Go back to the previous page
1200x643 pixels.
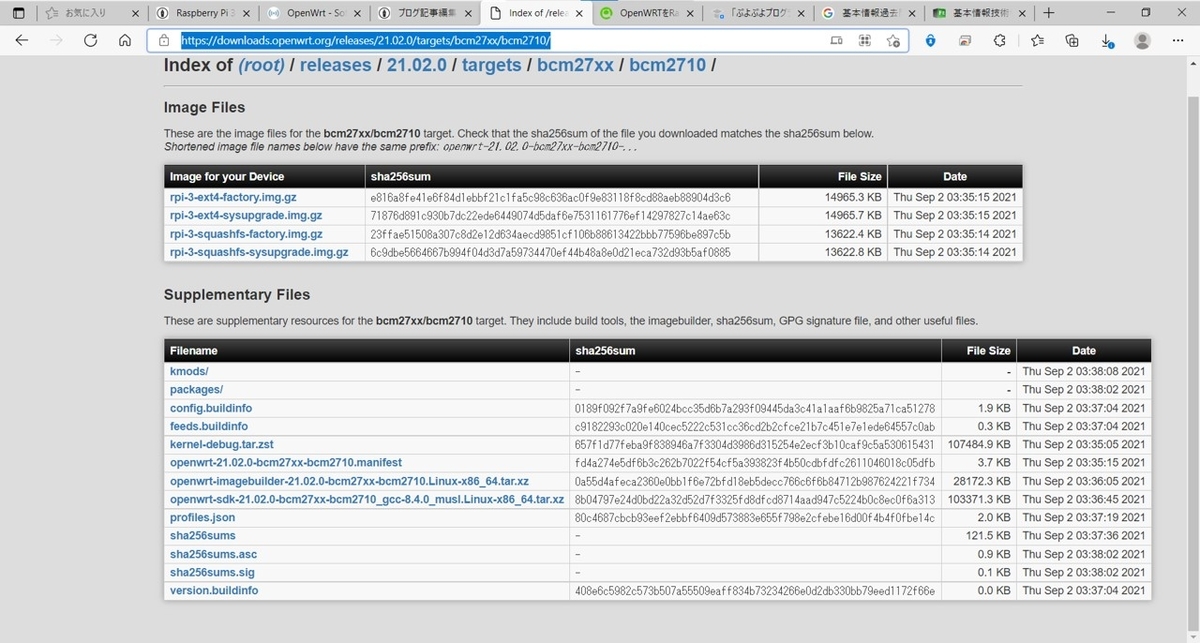coord(21,41)
